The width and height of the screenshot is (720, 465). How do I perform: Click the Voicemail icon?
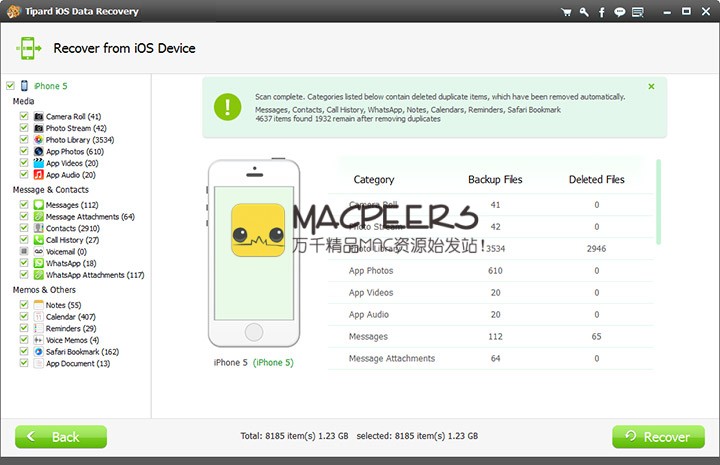39,252
